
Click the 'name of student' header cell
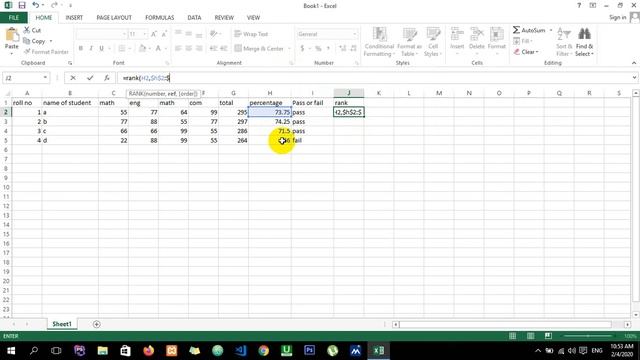[x=70, y=103]
